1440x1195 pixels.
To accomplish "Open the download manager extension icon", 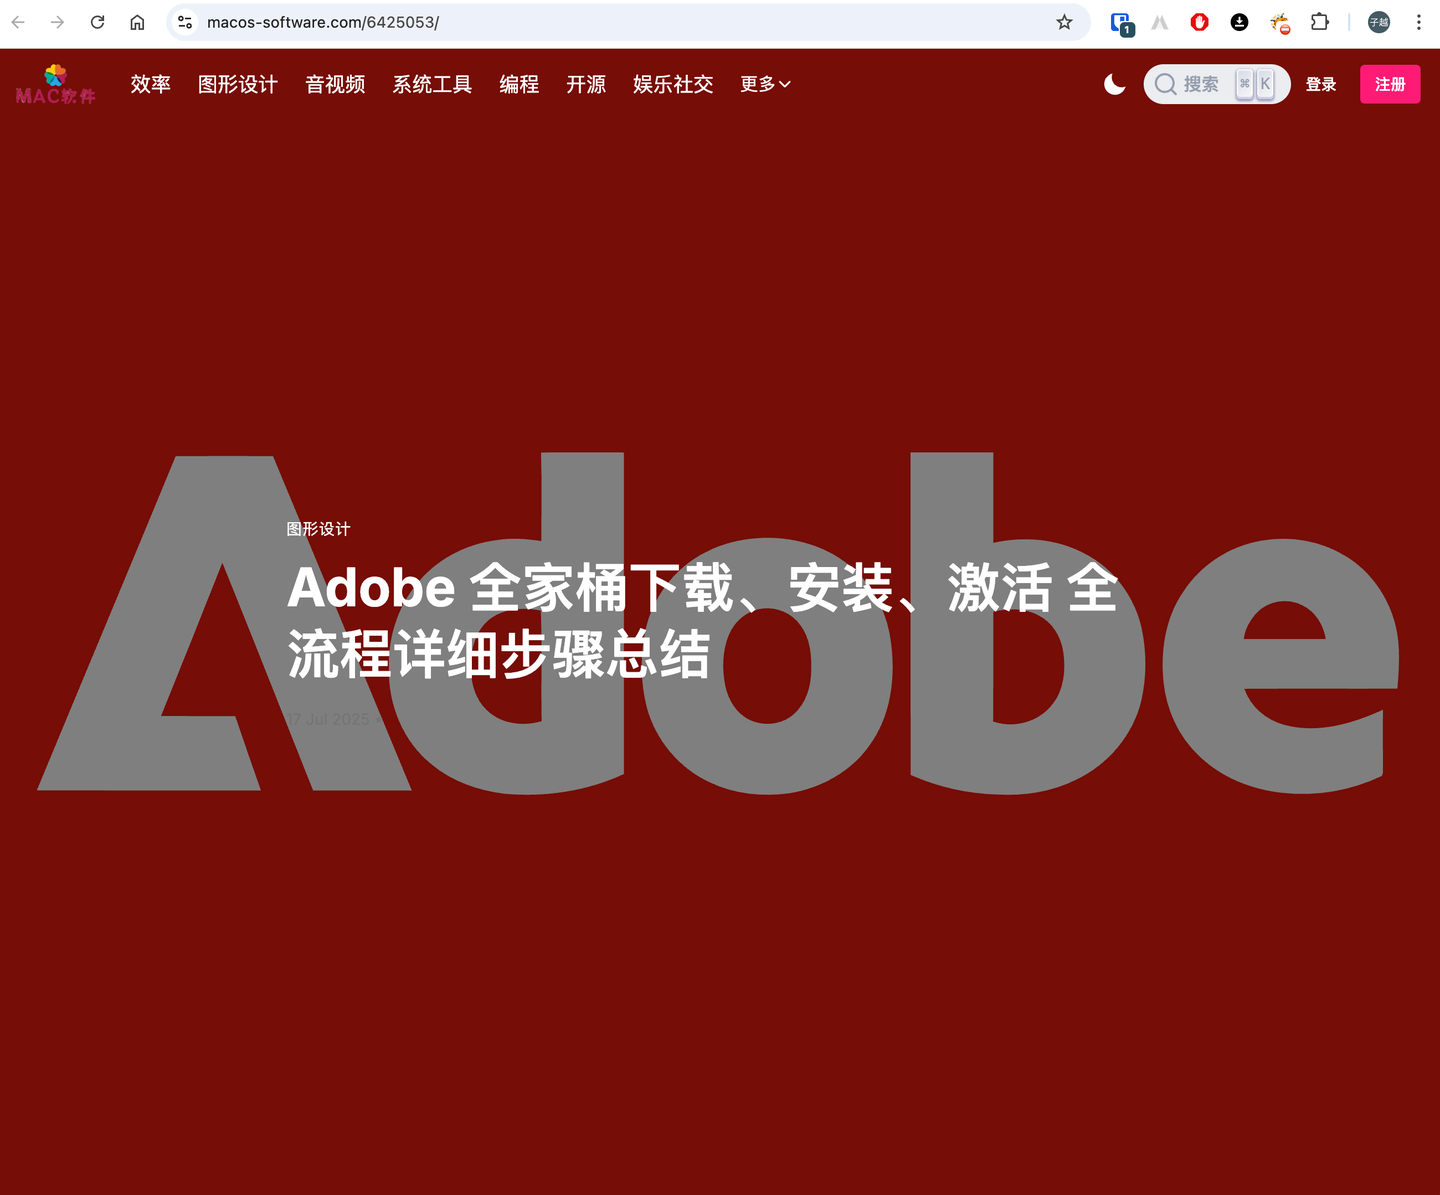I will pyautogui.click(x=1239, y=22).
